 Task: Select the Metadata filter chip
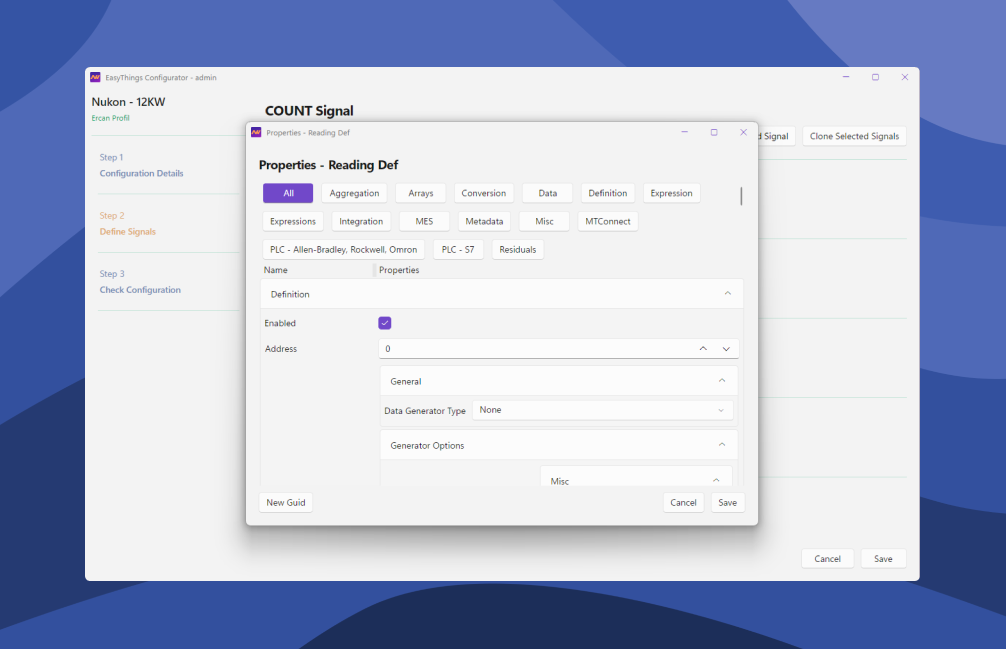484,221
